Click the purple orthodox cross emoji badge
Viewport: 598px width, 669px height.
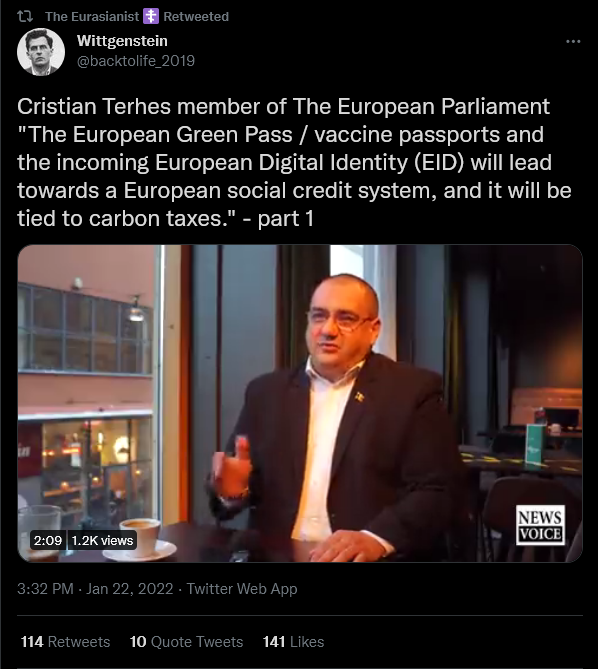tap(151, 16)
